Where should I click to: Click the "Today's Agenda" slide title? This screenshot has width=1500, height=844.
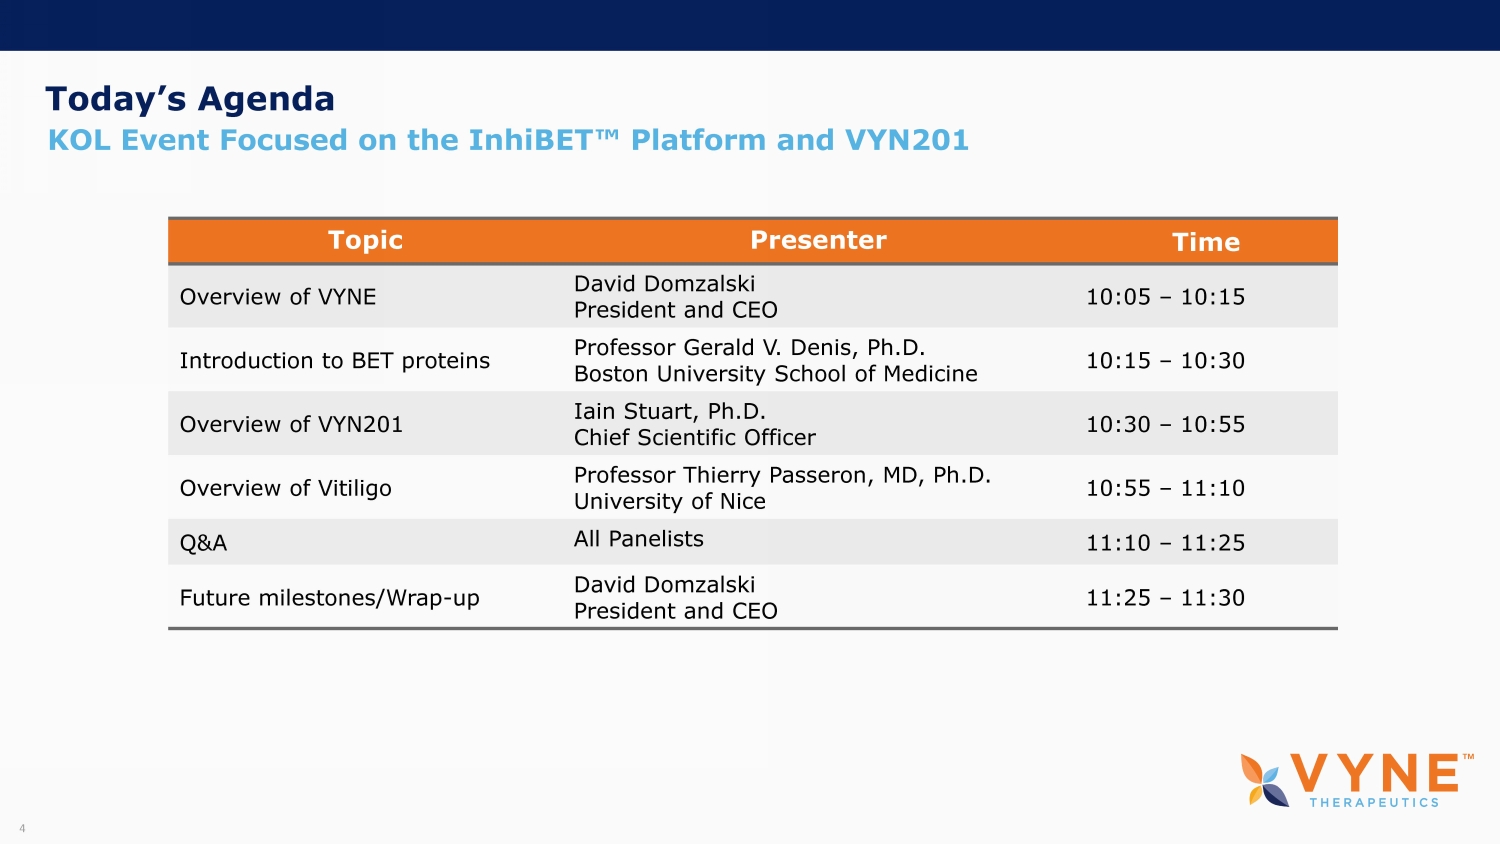[190, 99]
